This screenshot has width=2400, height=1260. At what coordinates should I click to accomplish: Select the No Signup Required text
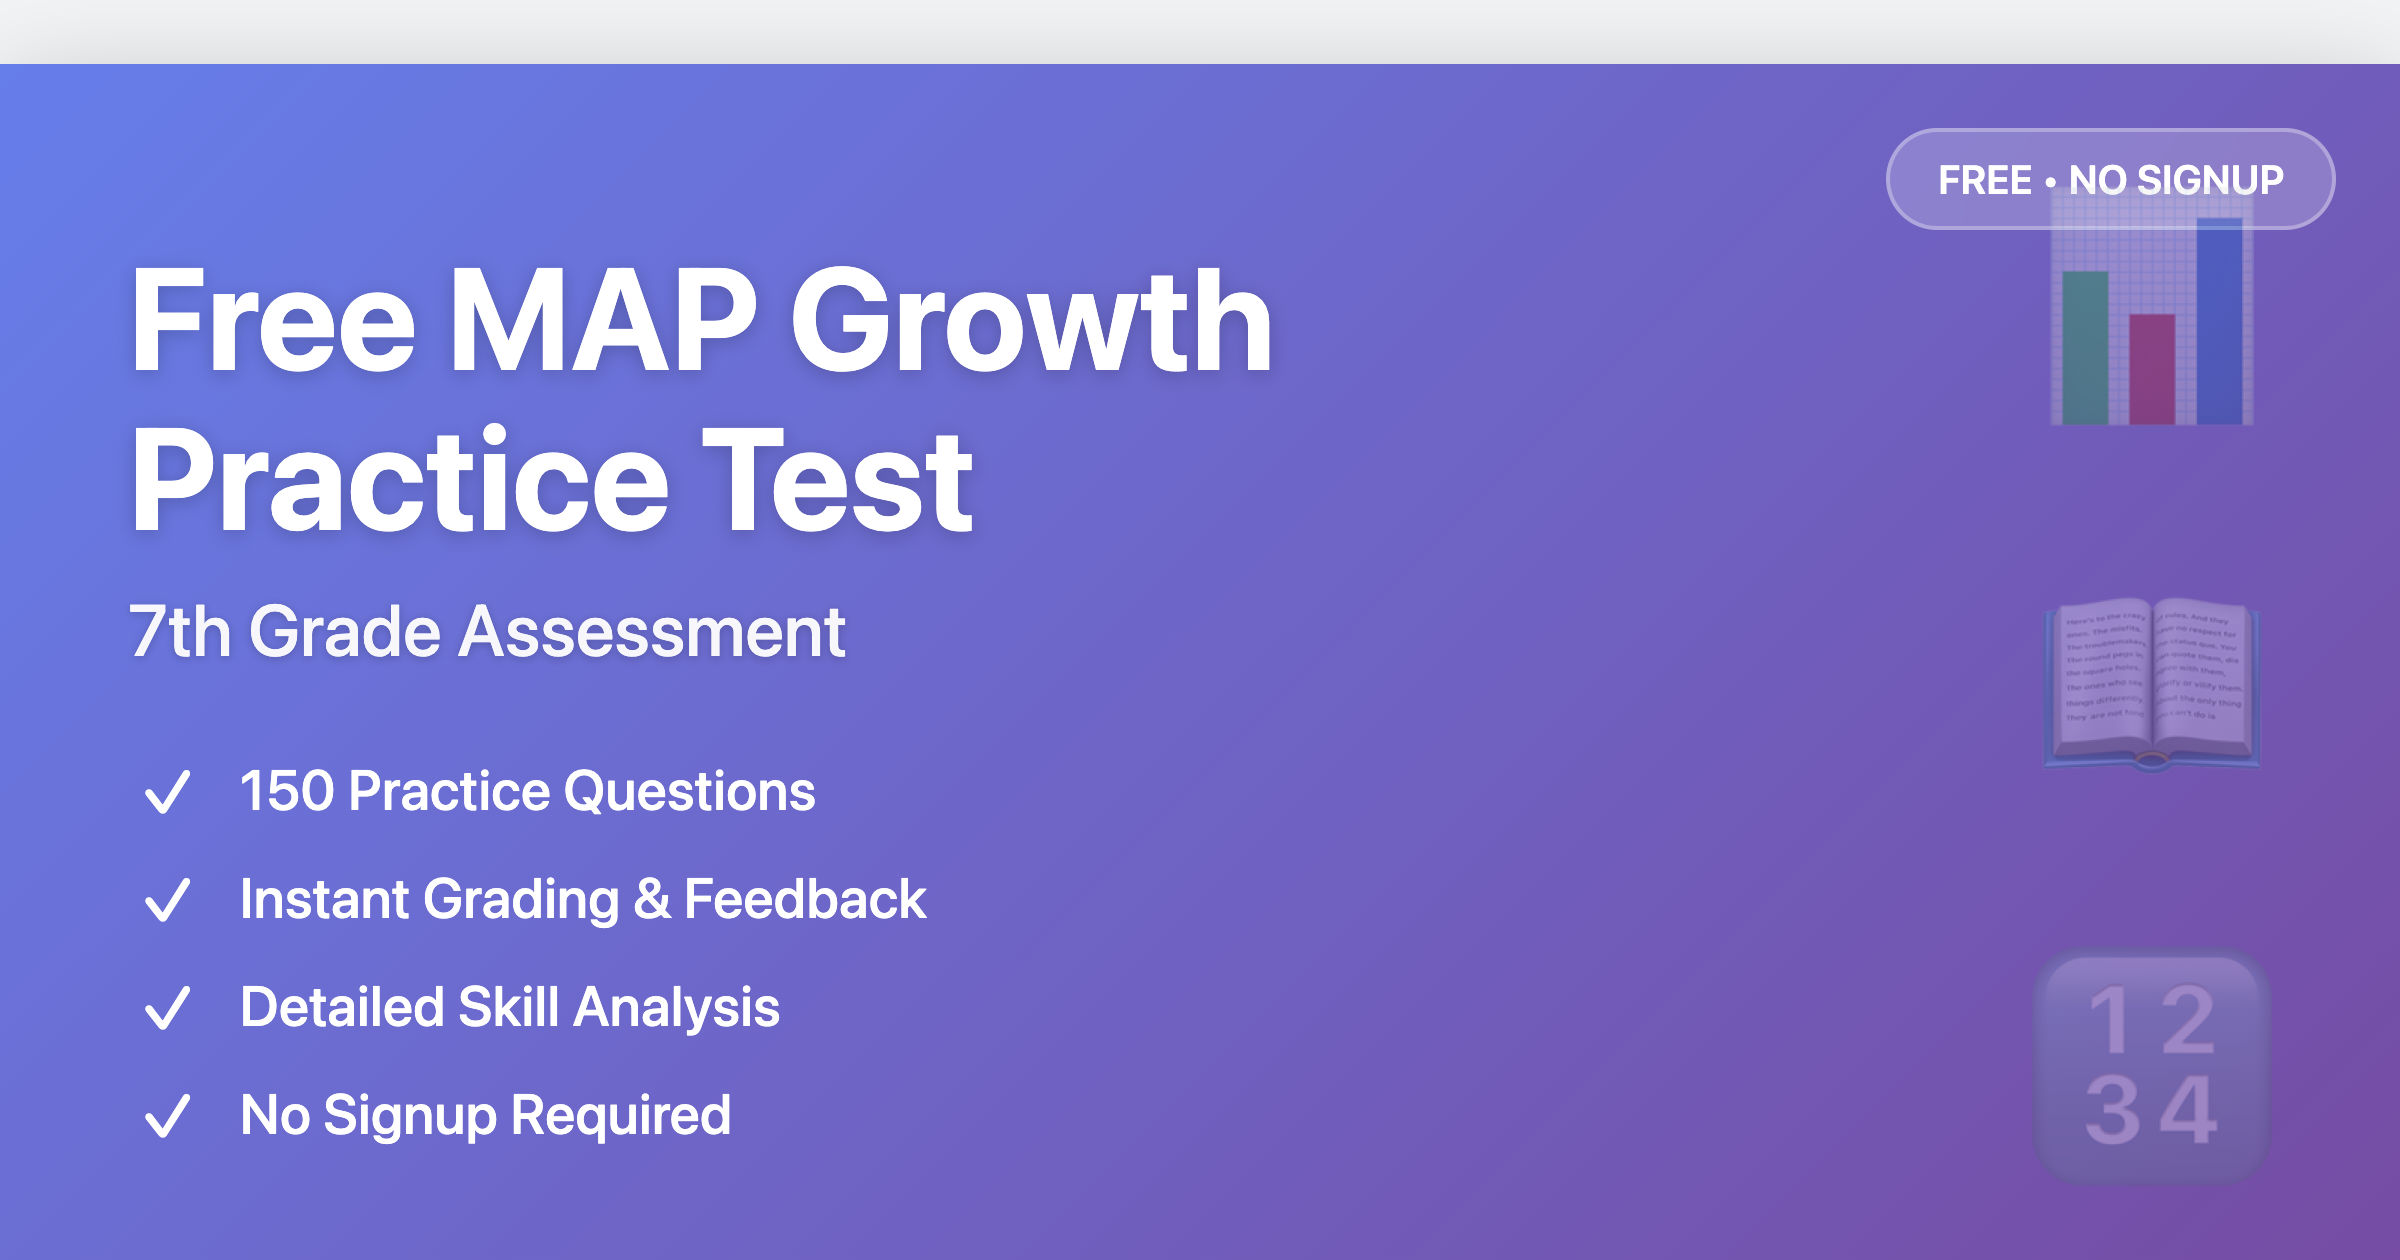[485, 1116]
